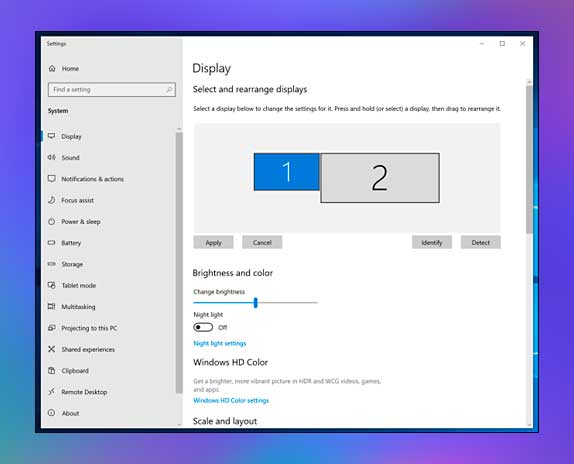Click the Identify button
Viewport: 574px width, 464px height.
(432, 242)
